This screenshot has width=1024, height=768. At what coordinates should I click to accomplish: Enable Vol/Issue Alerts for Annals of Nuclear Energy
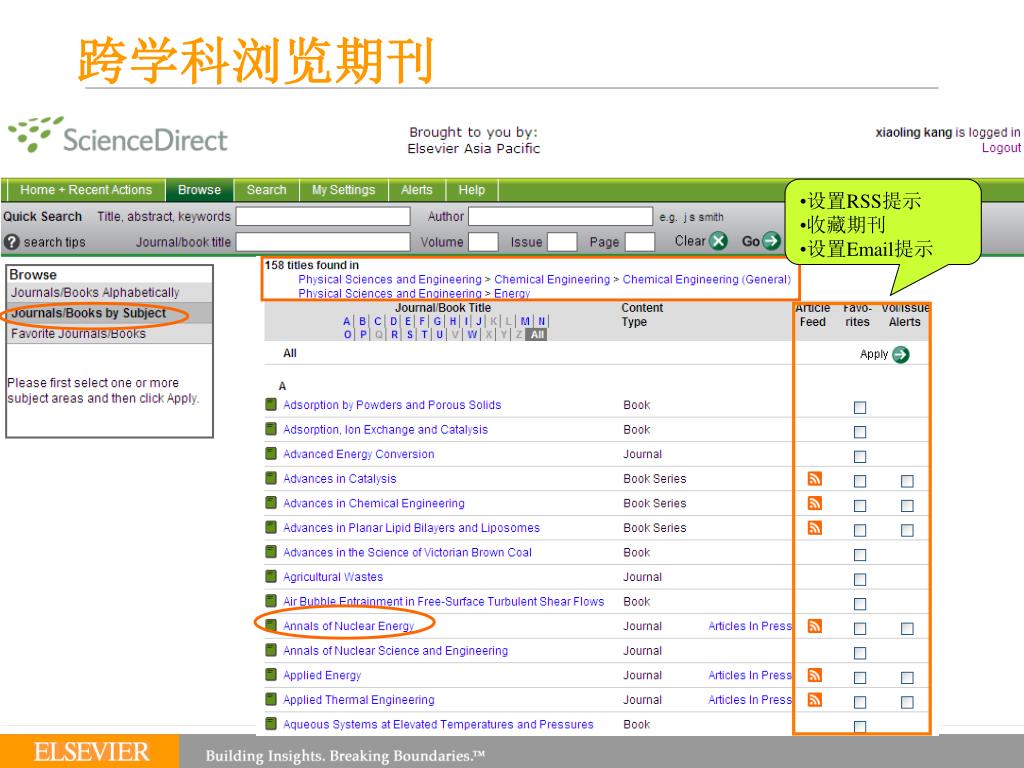[x=907, y=629]
